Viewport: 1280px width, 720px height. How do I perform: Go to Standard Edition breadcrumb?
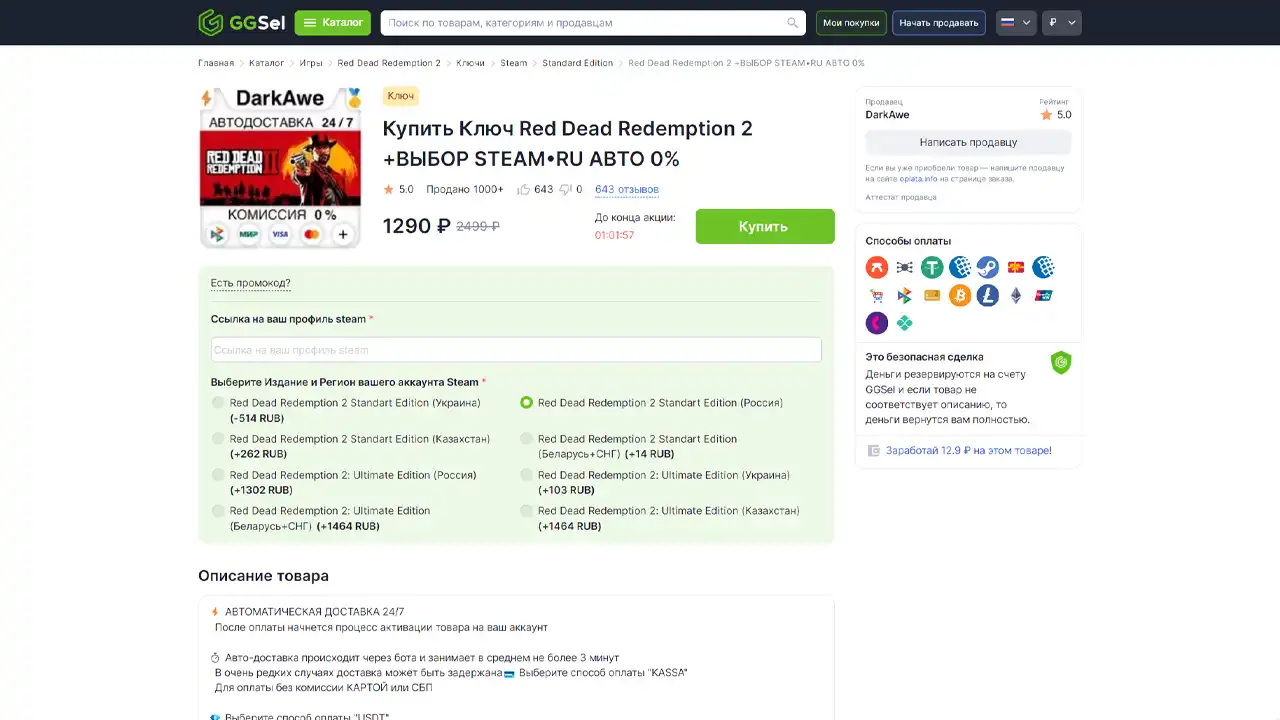578,63
